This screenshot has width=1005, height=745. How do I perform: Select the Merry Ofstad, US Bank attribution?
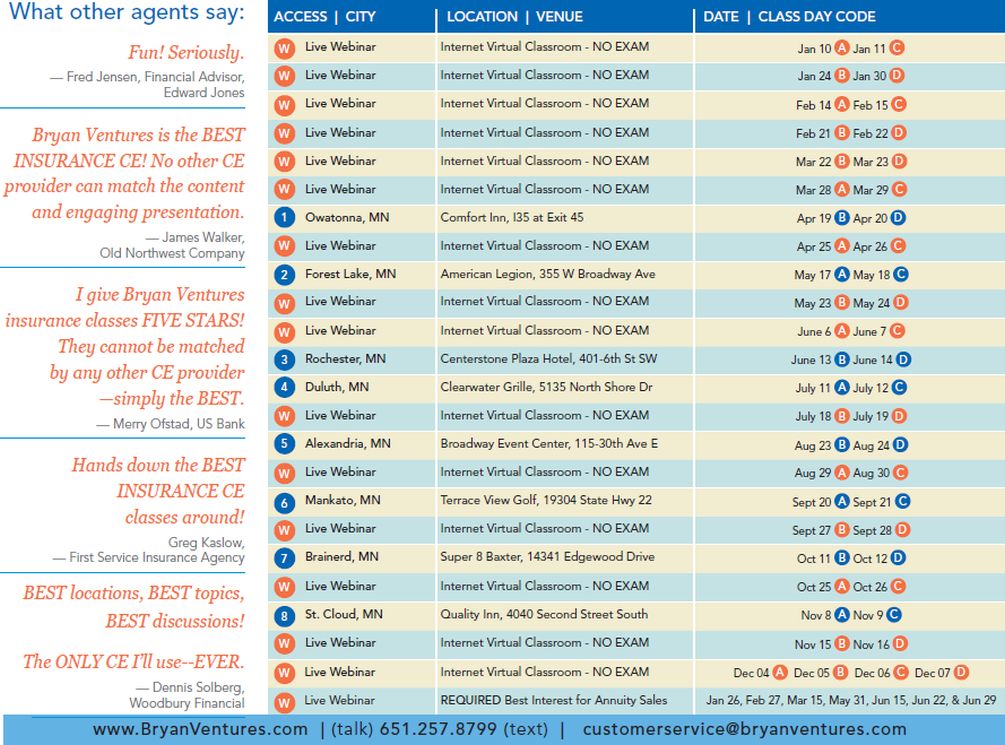click(x=170, y=424)
